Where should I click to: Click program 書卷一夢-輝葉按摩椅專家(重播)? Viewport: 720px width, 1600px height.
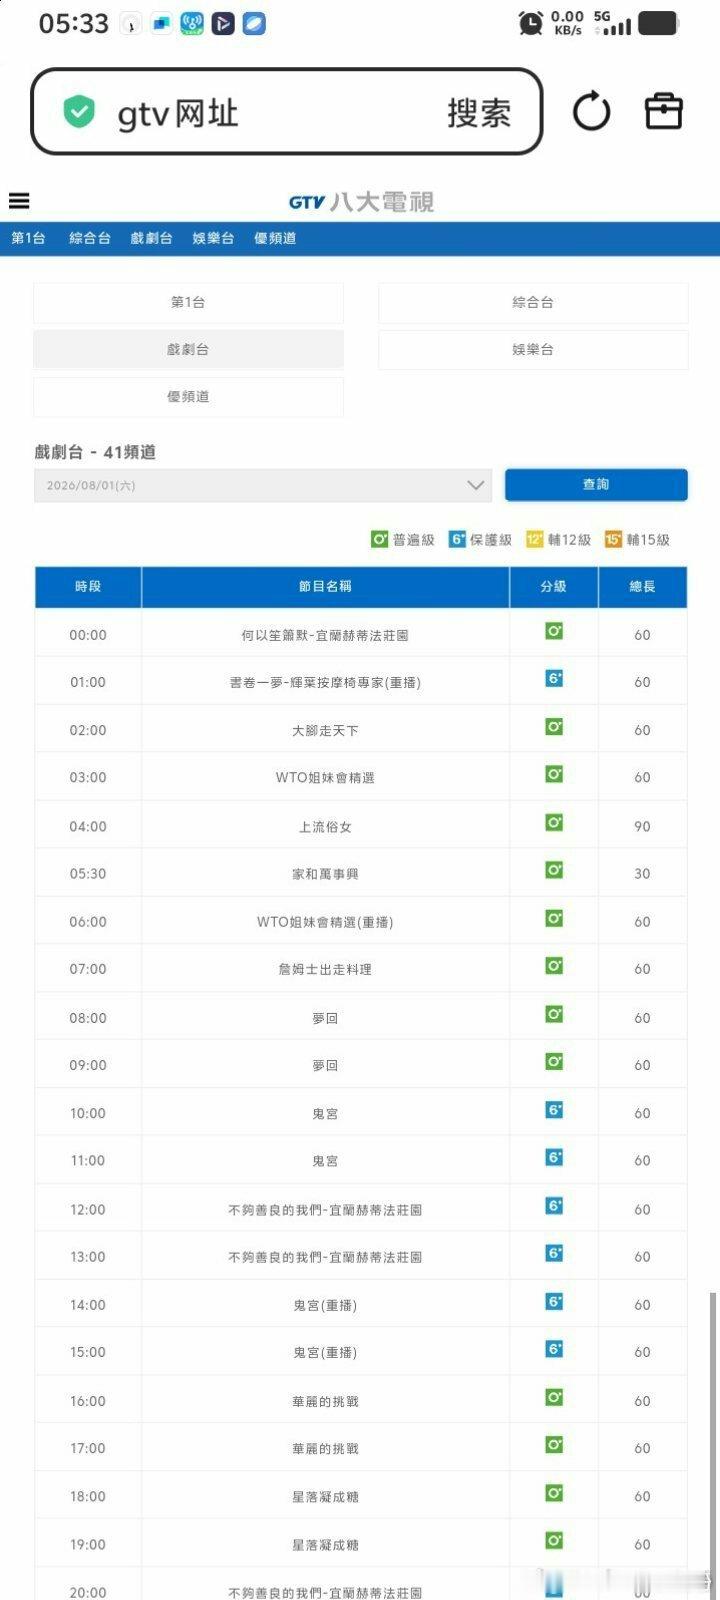tap(325, 682)
